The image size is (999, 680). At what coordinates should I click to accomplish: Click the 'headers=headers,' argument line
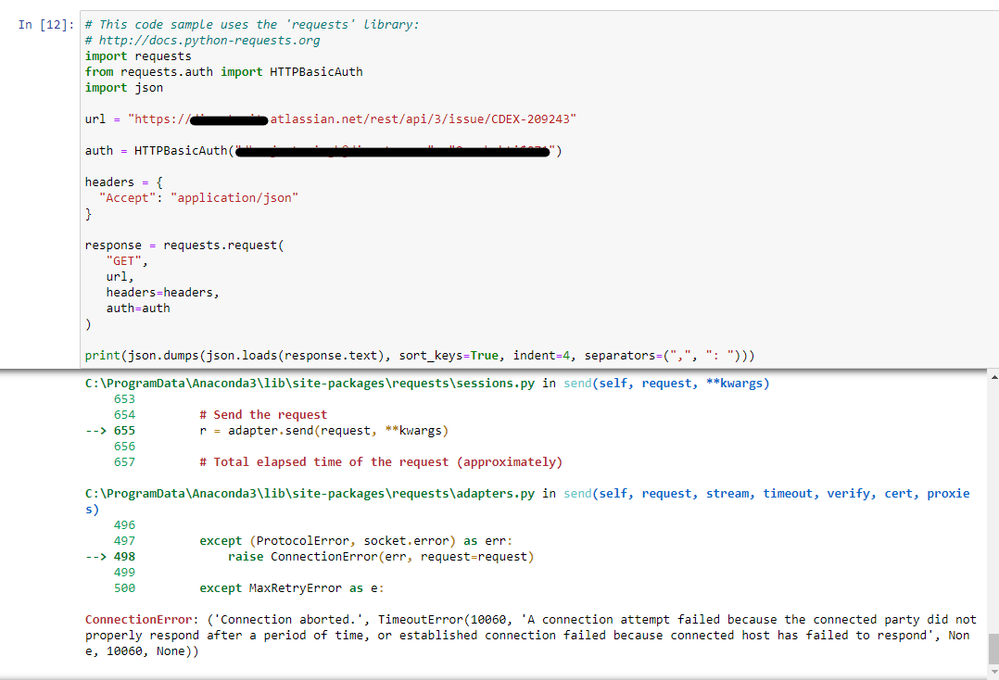coord(162,293)
